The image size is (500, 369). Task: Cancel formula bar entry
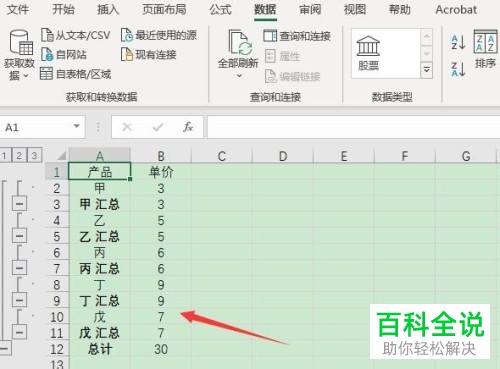pos(127,127)
